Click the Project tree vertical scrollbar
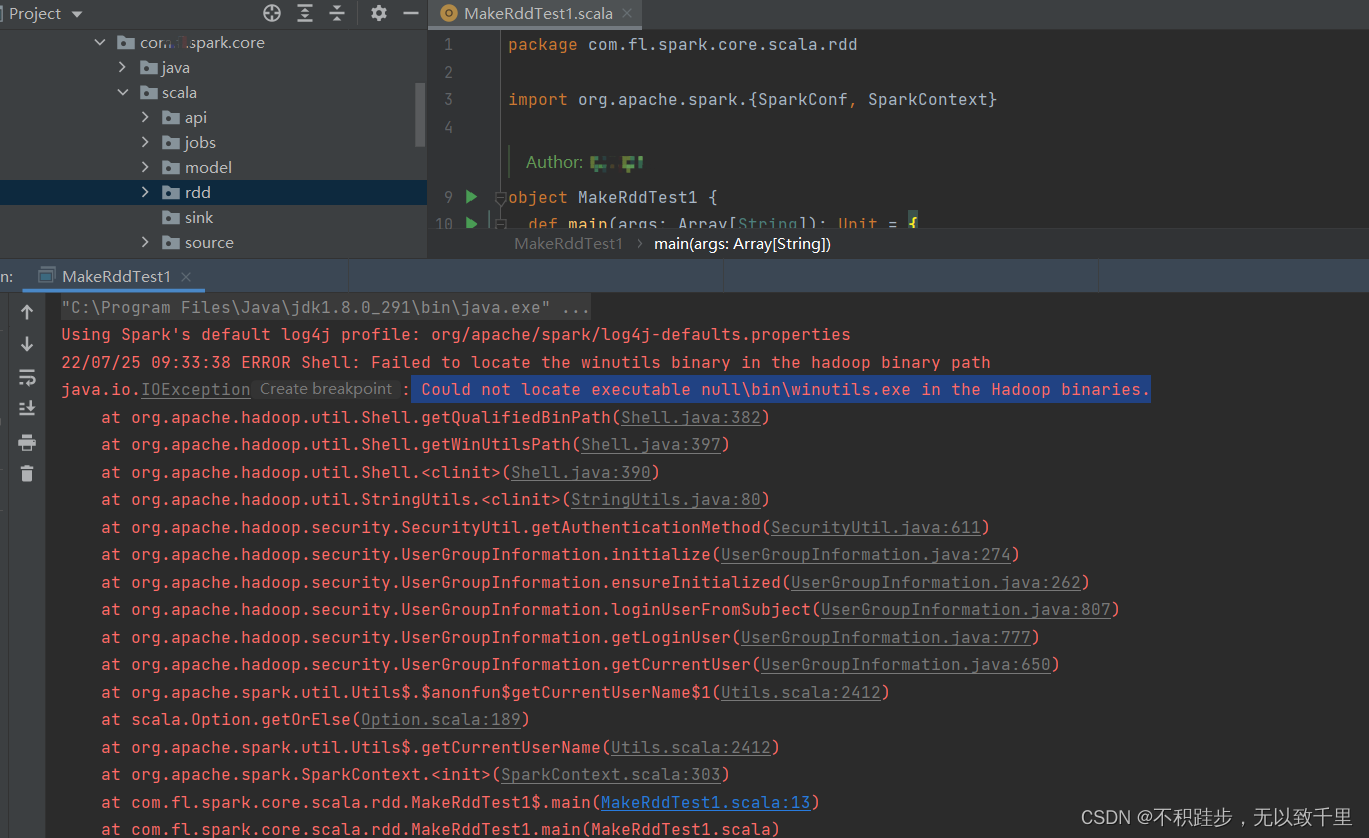 coord(420,115)
